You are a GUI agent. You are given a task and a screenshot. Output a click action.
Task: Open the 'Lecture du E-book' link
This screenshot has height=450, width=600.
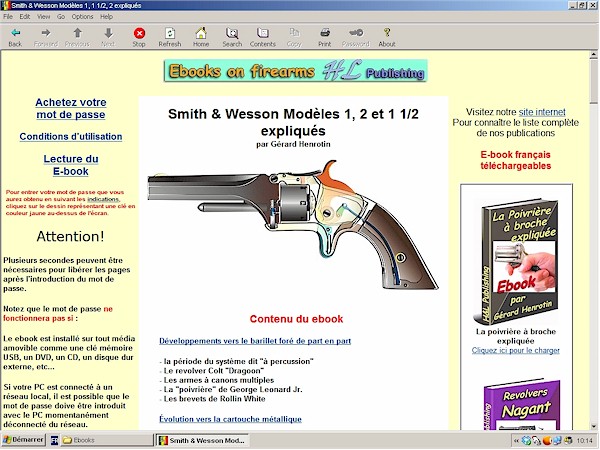pyautogui.click(x=71, y=165)
